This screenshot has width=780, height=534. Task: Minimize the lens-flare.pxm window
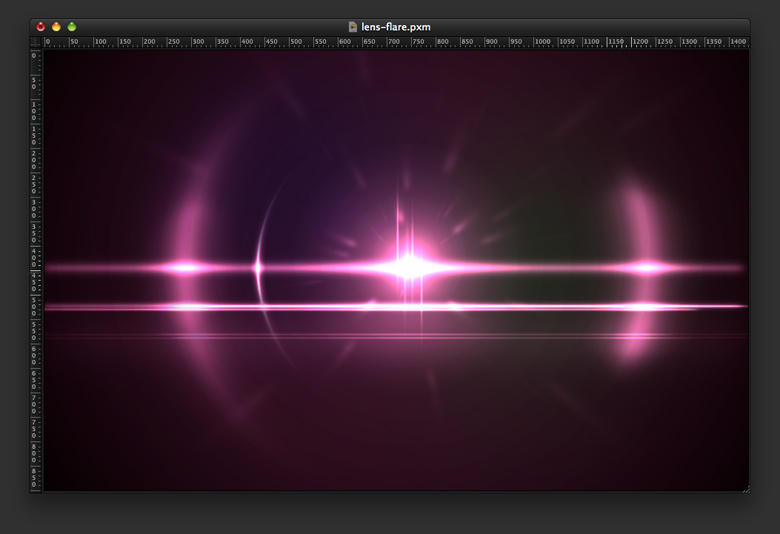tap(56, 27)
